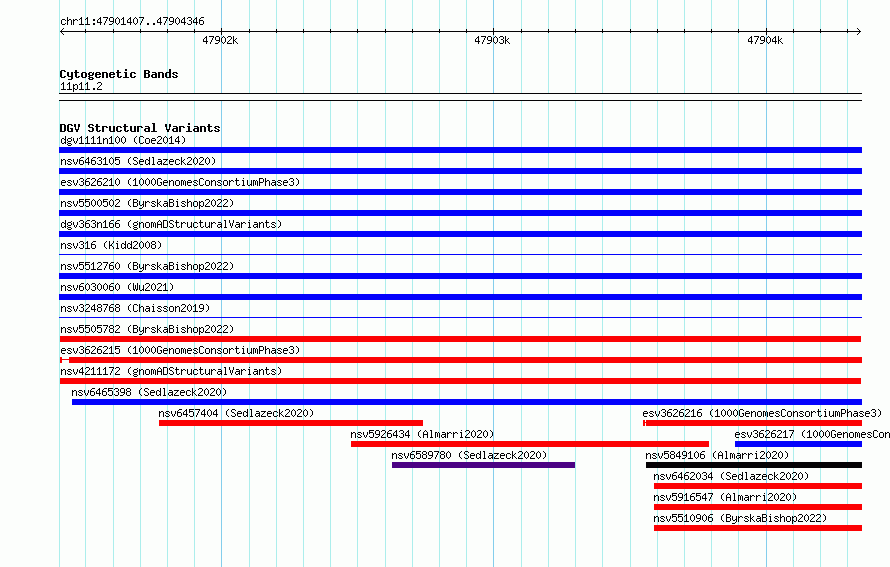Open nsv4211172 (gnomADStructuralVariants) label
Viewport: 890px width, 567px height.
[171, 371]
